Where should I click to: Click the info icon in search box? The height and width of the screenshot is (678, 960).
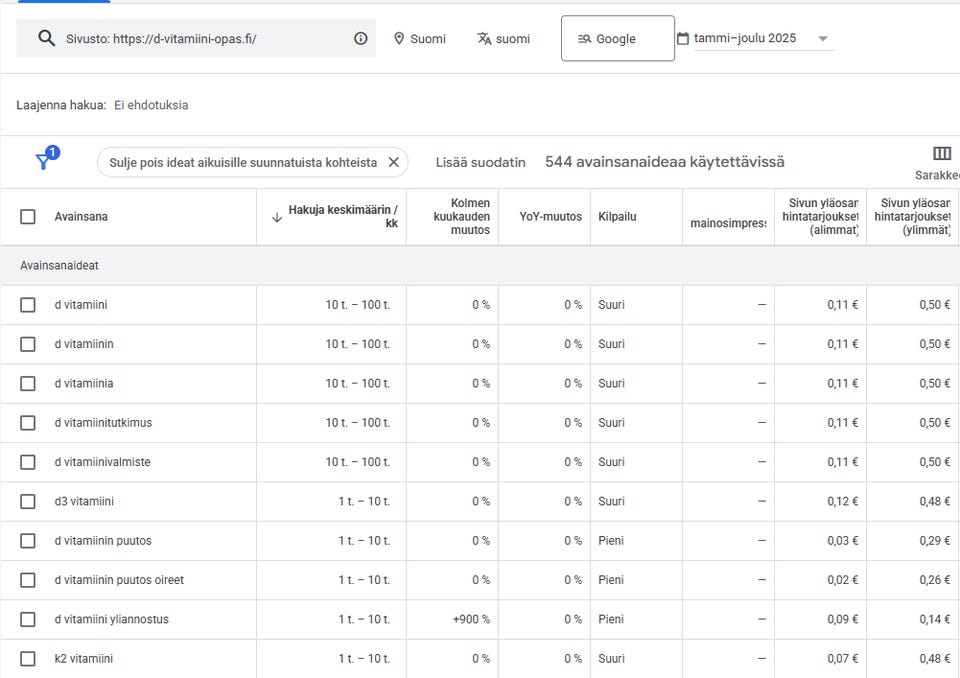click(360, 38)
